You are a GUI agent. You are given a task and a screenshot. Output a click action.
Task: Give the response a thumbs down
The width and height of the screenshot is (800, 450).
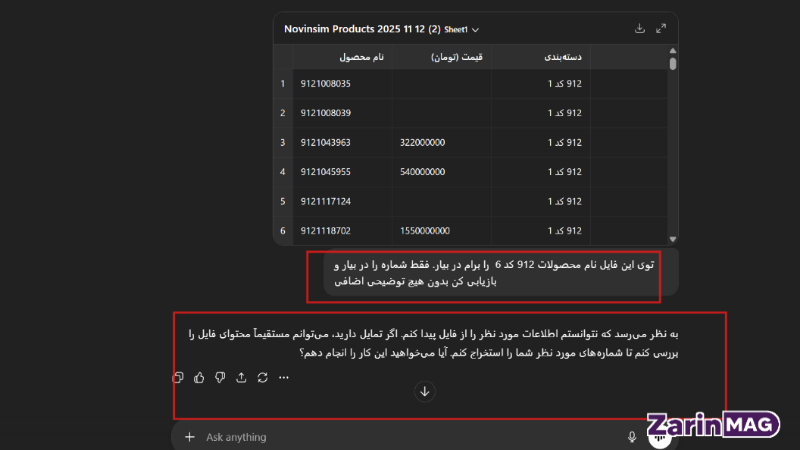pyautogui.click(x=220, y=378)
